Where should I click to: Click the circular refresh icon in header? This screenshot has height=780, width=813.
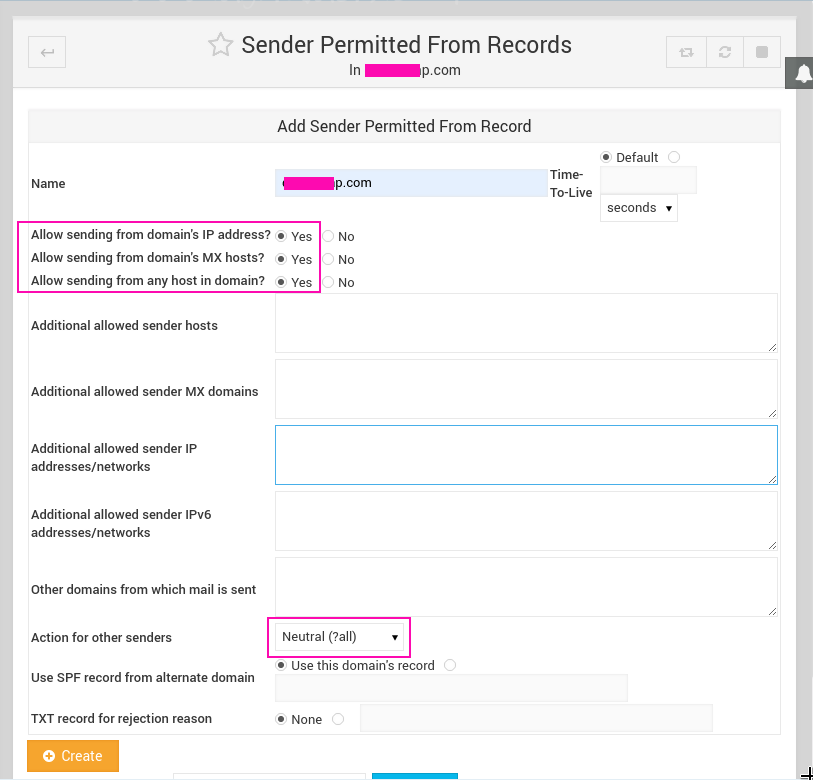[724, 52]
